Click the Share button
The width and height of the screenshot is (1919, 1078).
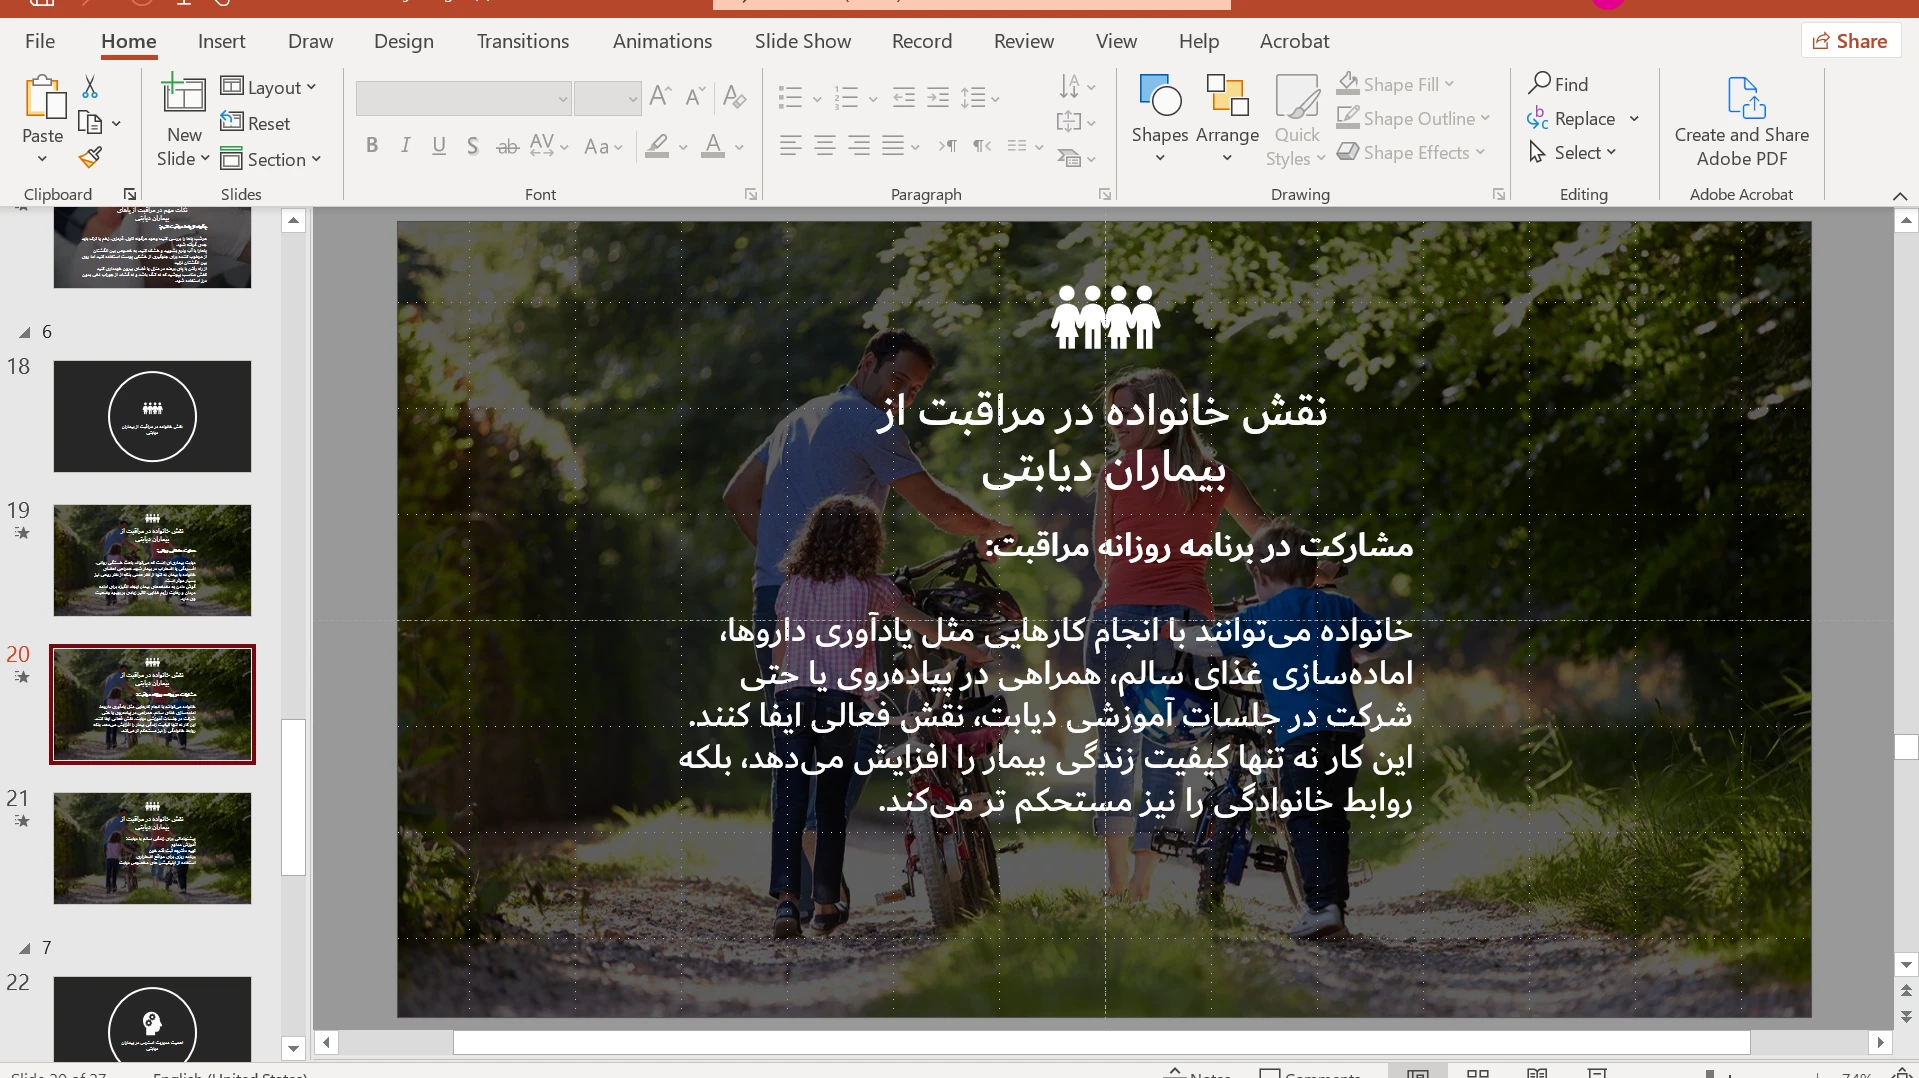click(1850, 41)
